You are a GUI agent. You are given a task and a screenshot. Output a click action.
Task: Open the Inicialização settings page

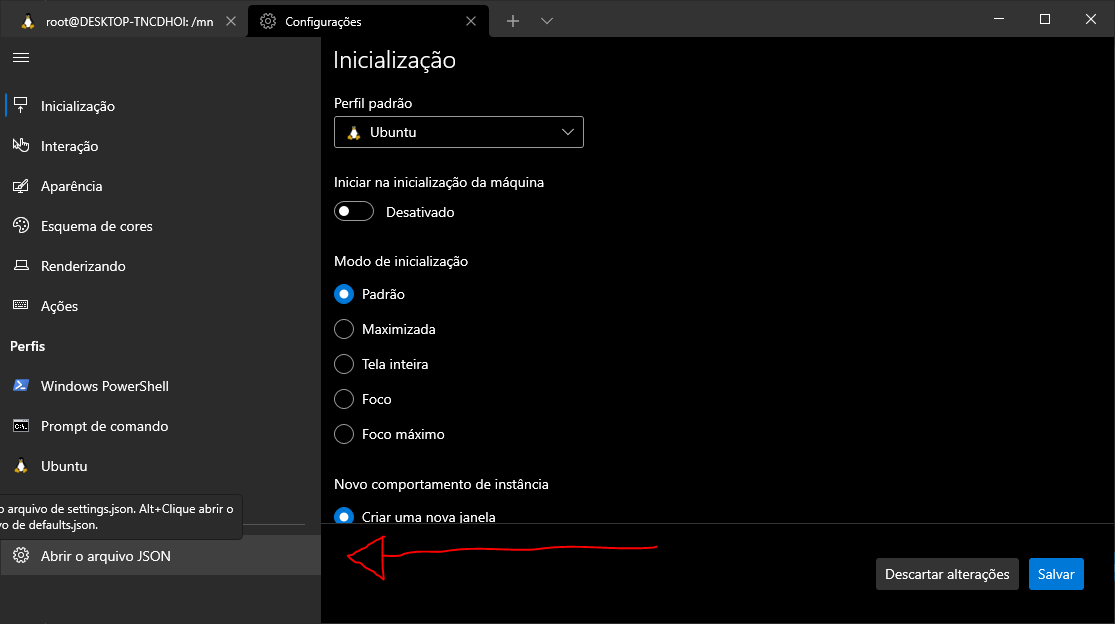coord(160,106)
